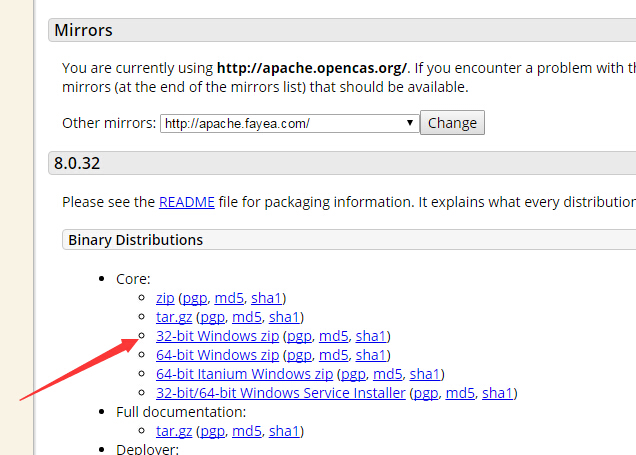Click the Change mirror button
The height and width of the screenshot is (455, 636).
pos(452,123)
